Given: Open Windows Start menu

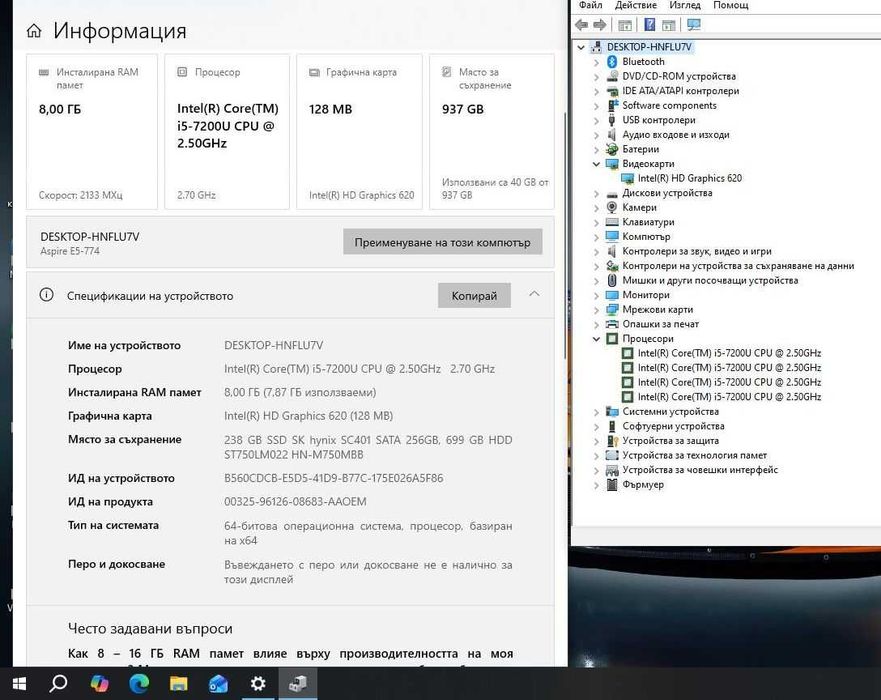Looking at the screenshot, I should click(x=19, y=683).
